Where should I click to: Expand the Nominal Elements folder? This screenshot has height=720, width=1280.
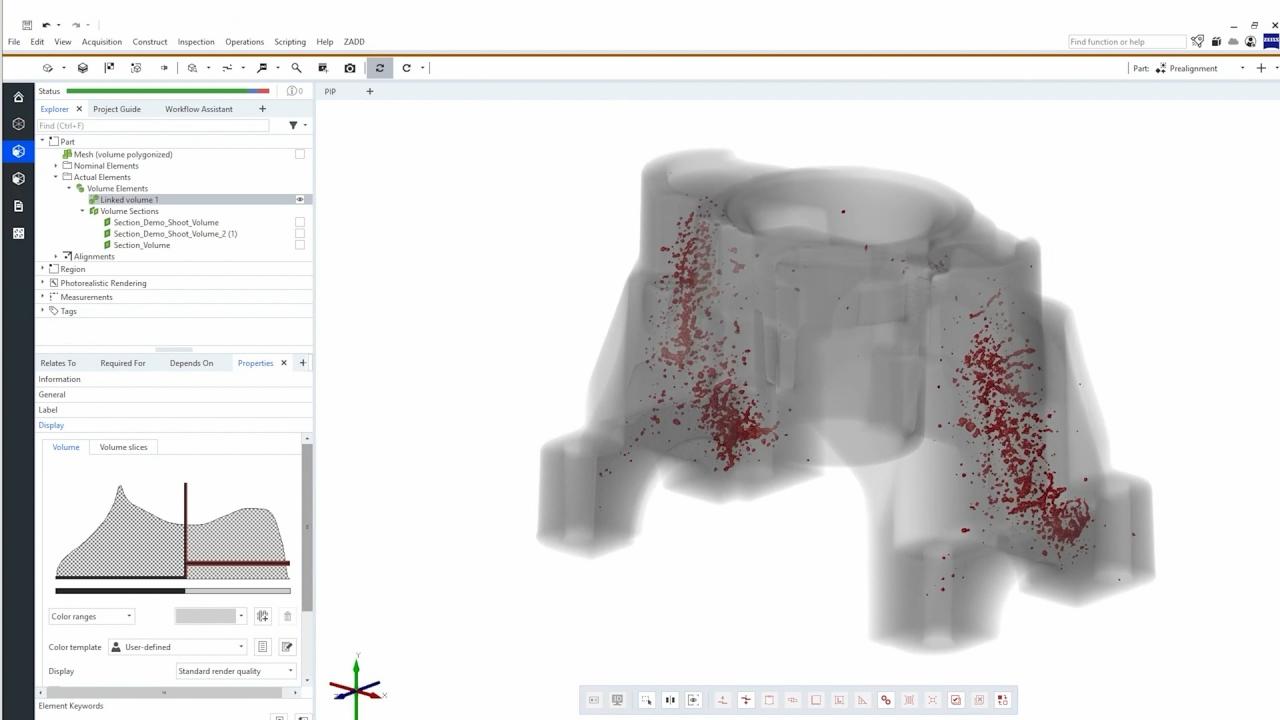(x=56, y=166)
